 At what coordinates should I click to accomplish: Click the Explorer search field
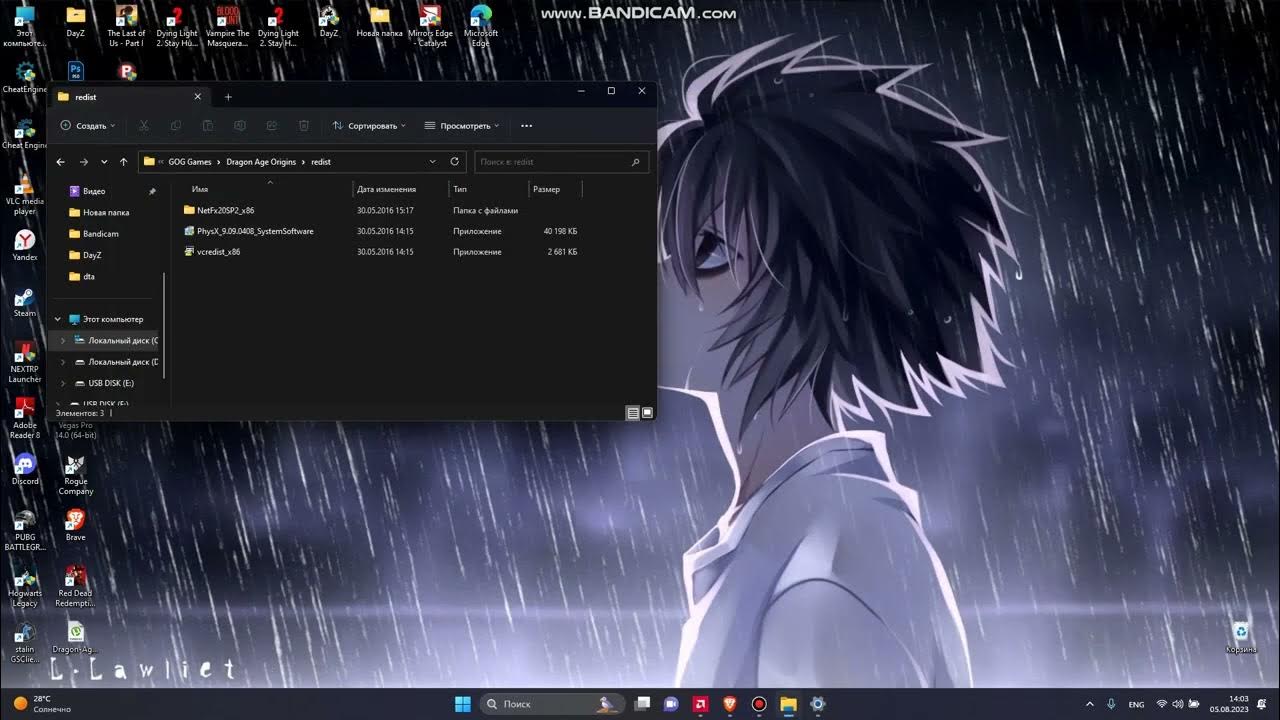(x=562, y=161)
